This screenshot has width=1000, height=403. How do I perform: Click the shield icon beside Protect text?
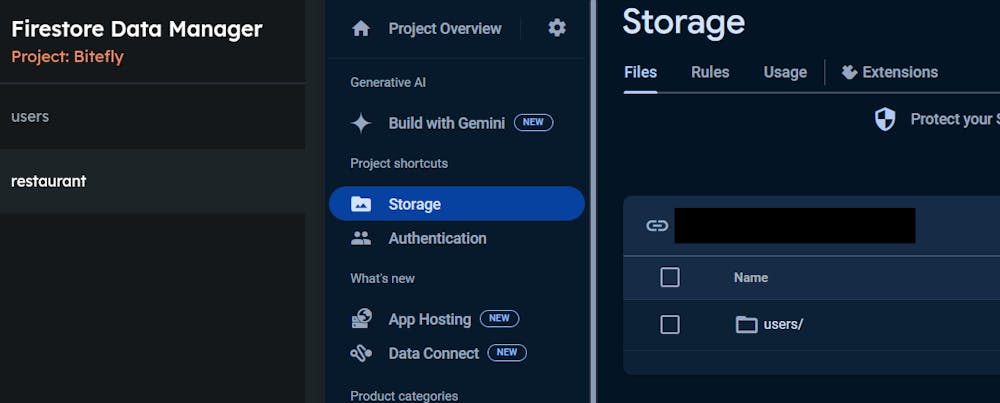885,120
